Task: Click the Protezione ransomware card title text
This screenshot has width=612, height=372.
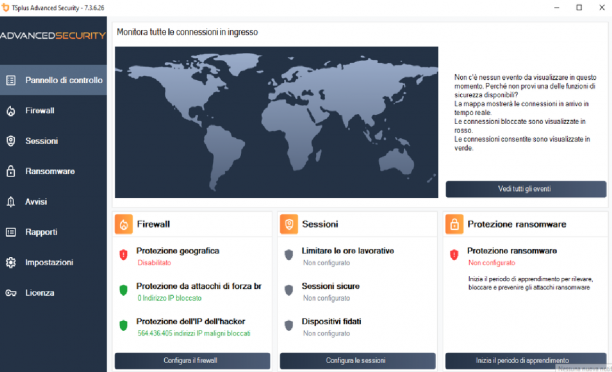Action: tap(517, 224)
